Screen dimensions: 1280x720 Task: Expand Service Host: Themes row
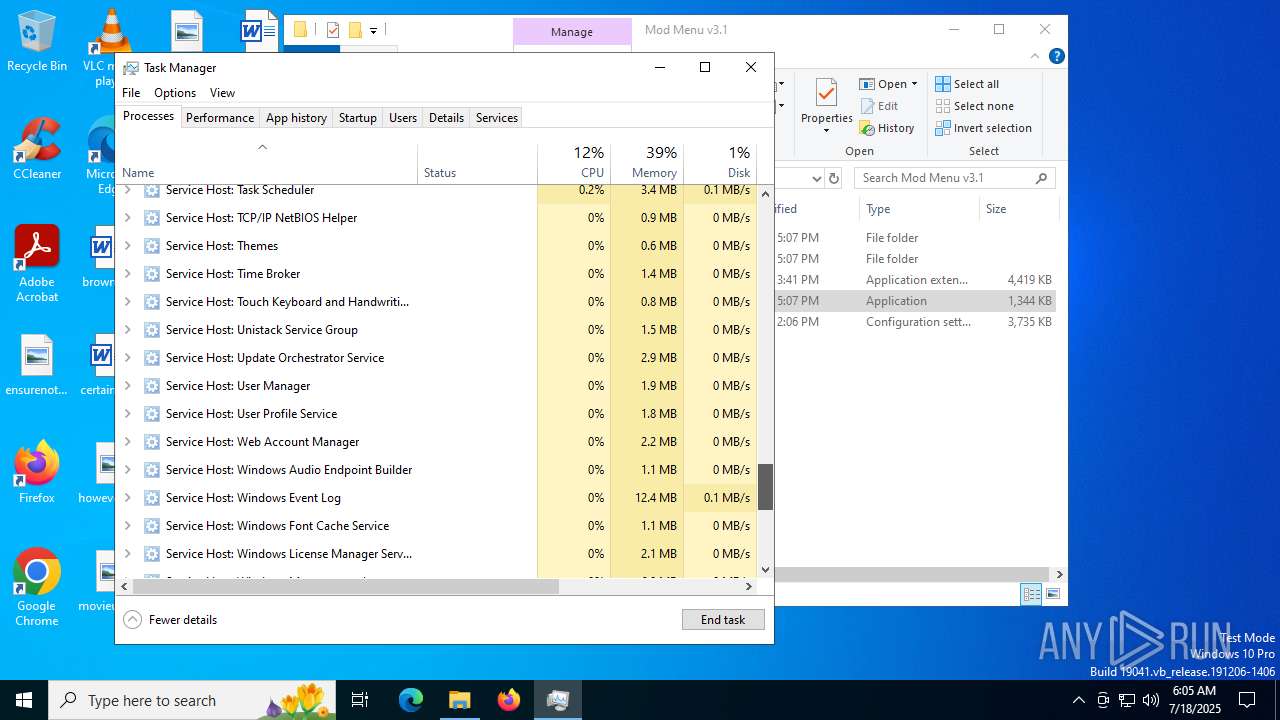click(127, 246)
